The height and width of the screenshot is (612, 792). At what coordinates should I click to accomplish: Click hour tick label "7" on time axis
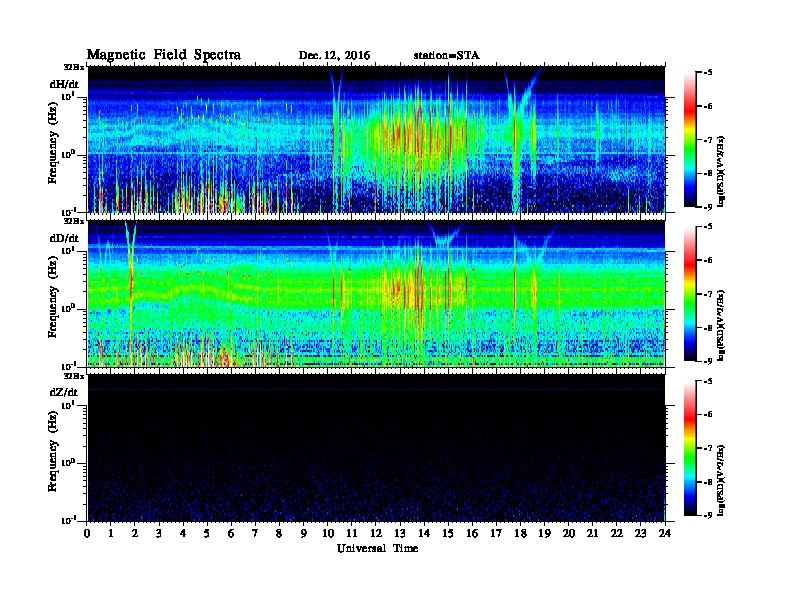tap(255, 533)
